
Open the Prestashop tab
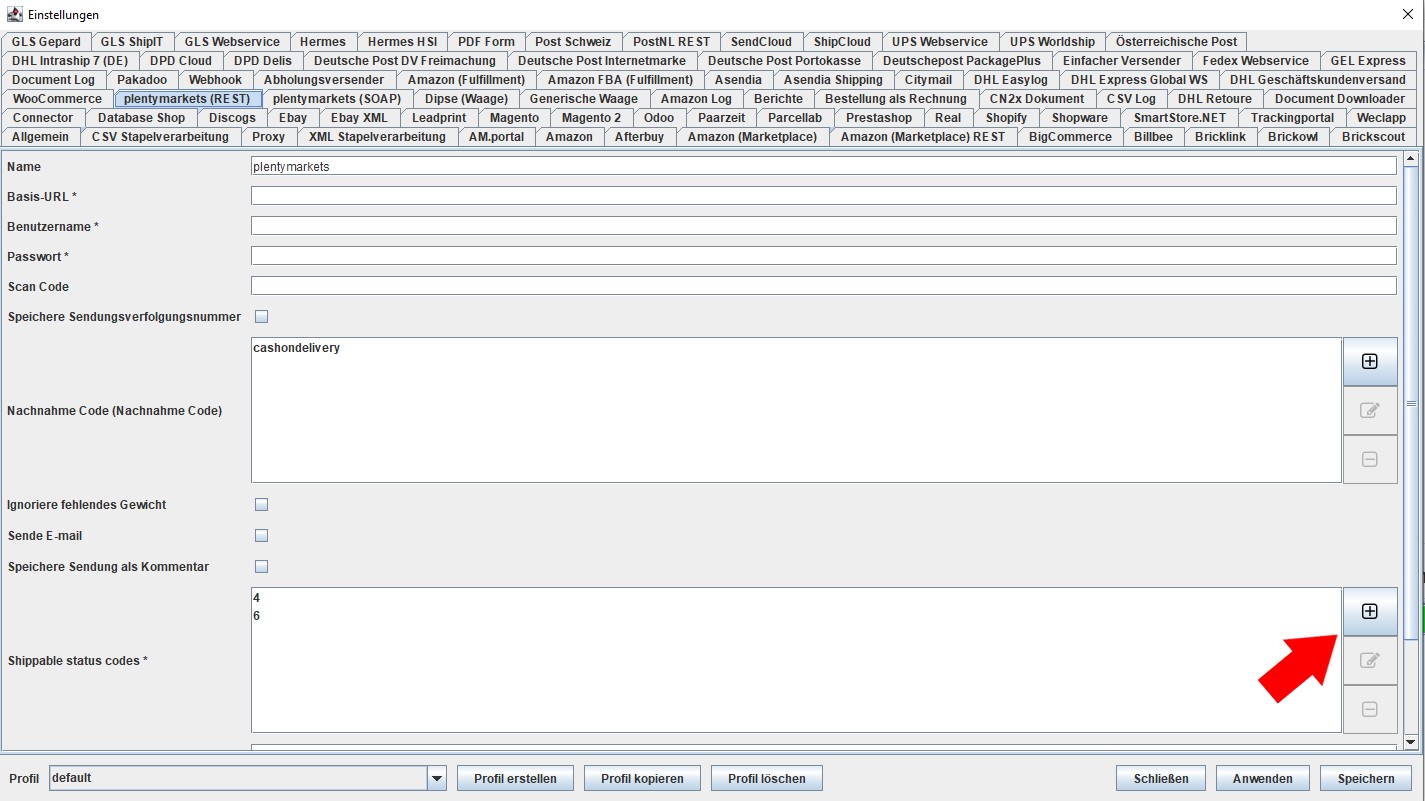[x=879, y=118]
